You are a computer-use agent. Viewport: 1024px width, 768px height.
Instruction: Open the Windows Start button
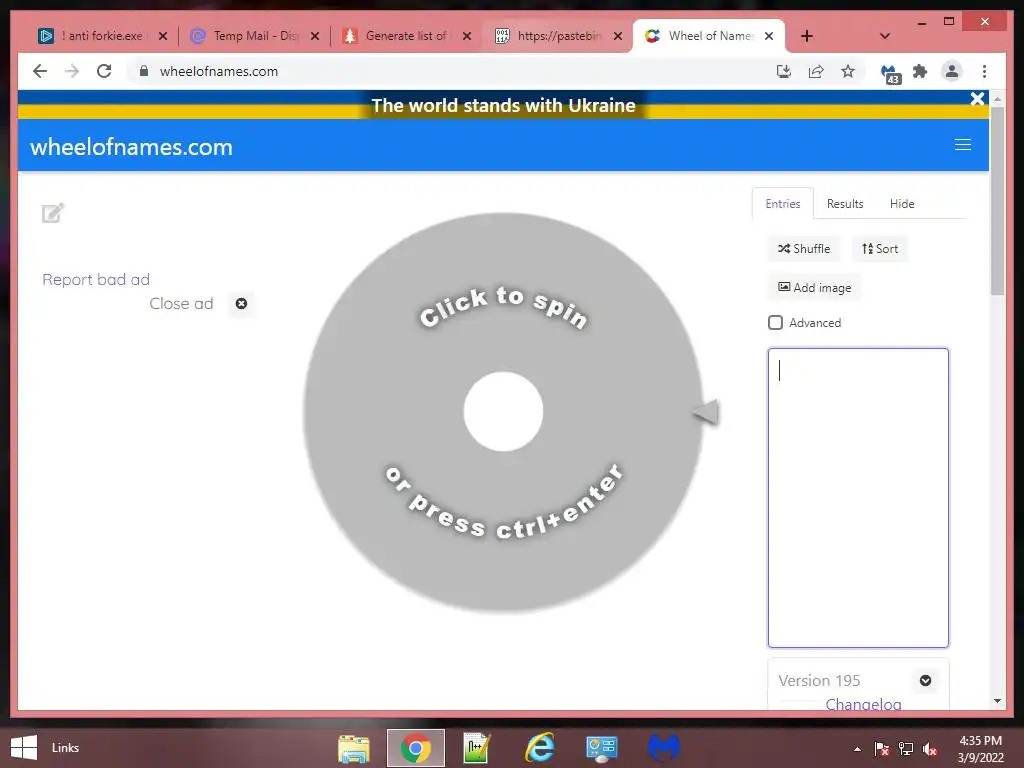click(24, 748)
